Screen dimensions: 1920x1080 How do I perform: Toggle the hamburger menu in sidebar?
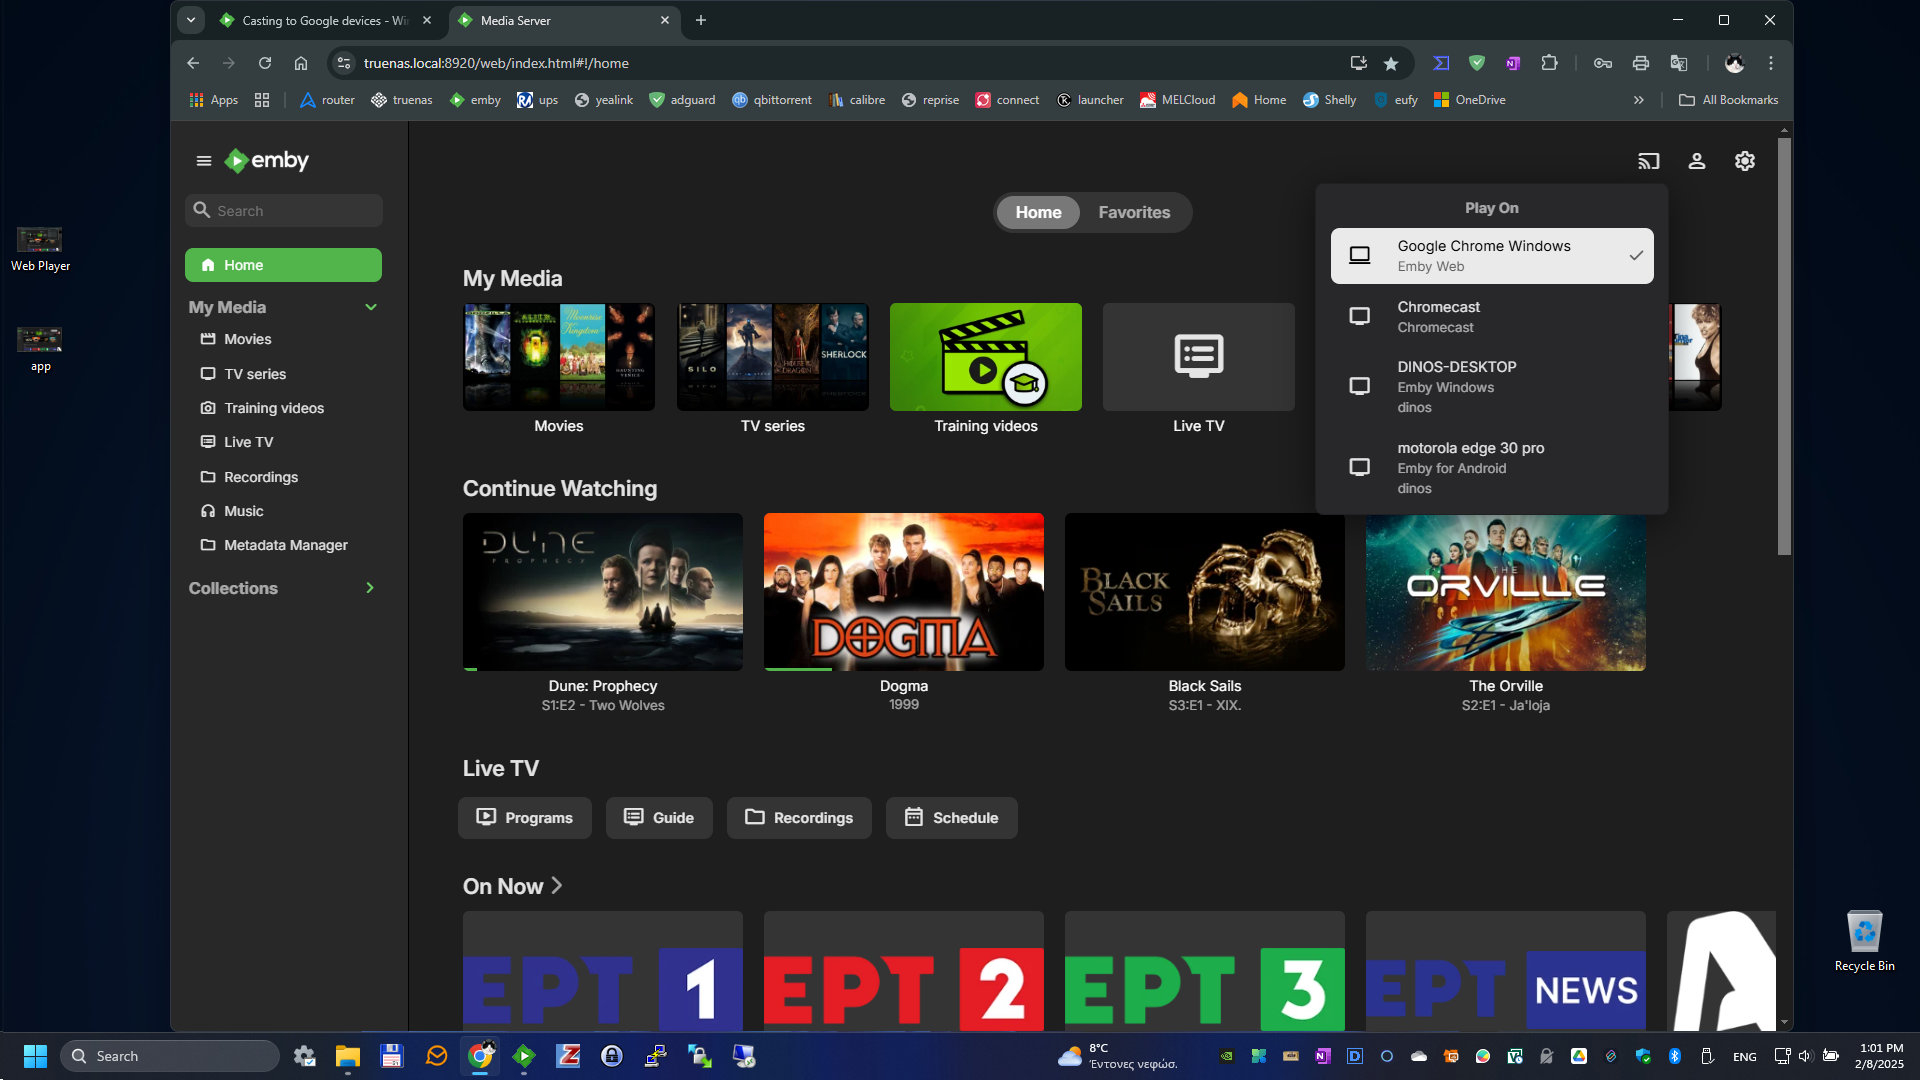click(204, 161)
